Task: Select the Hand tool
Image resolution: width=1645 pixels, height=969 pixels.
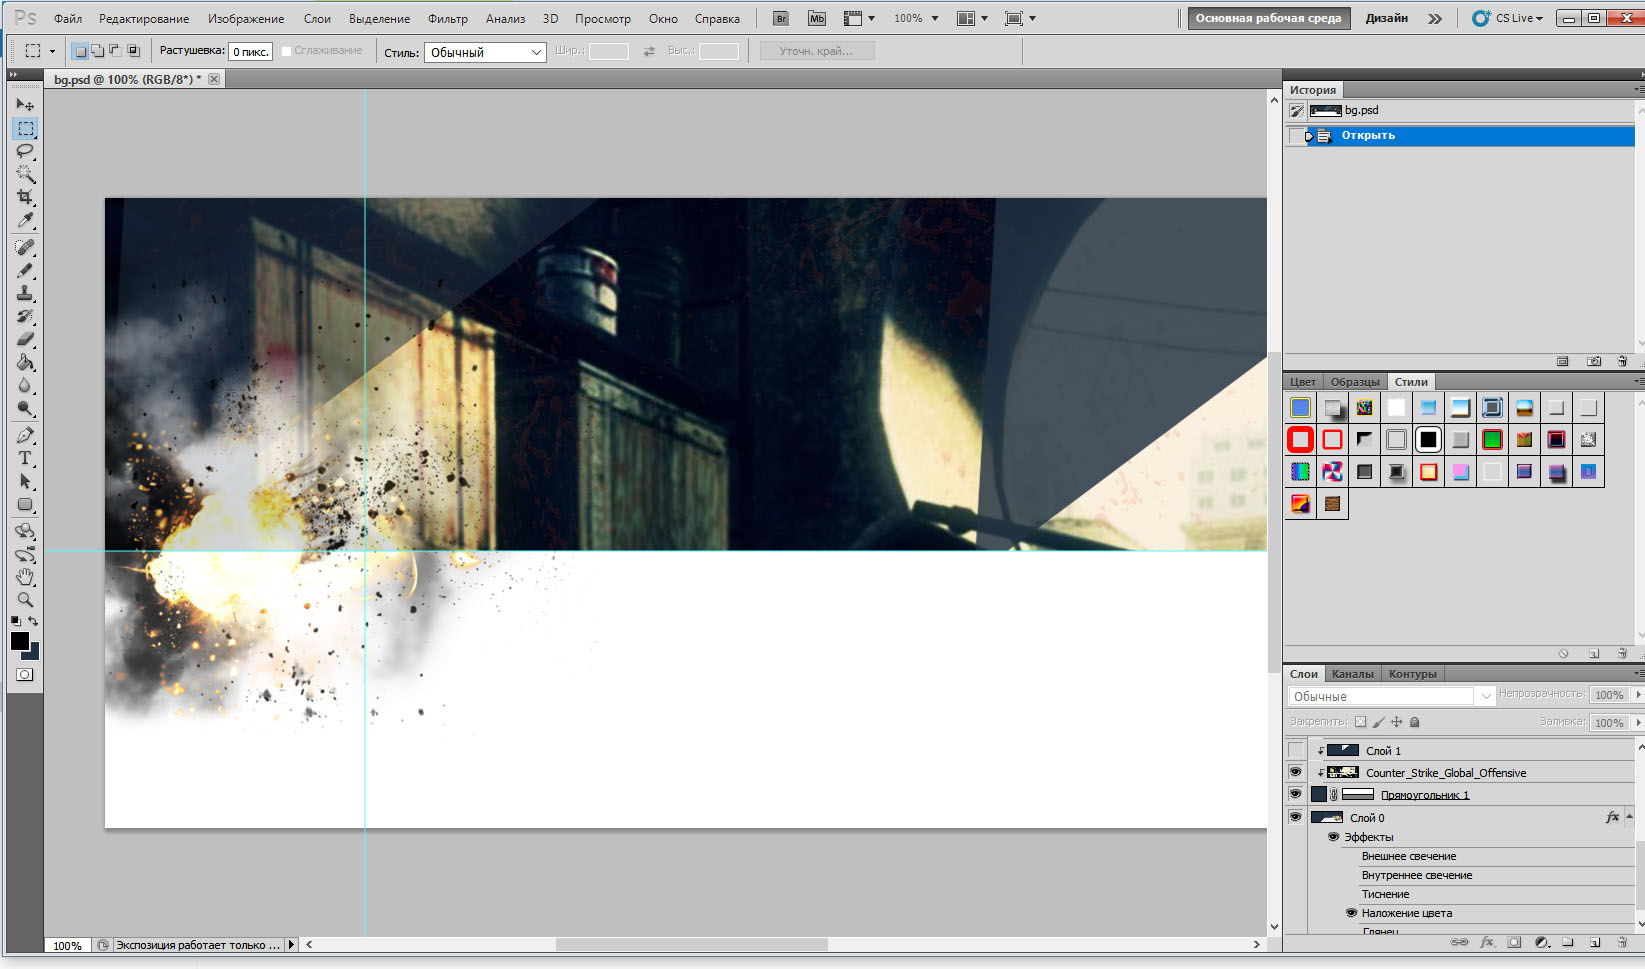Action: [25, 577]
